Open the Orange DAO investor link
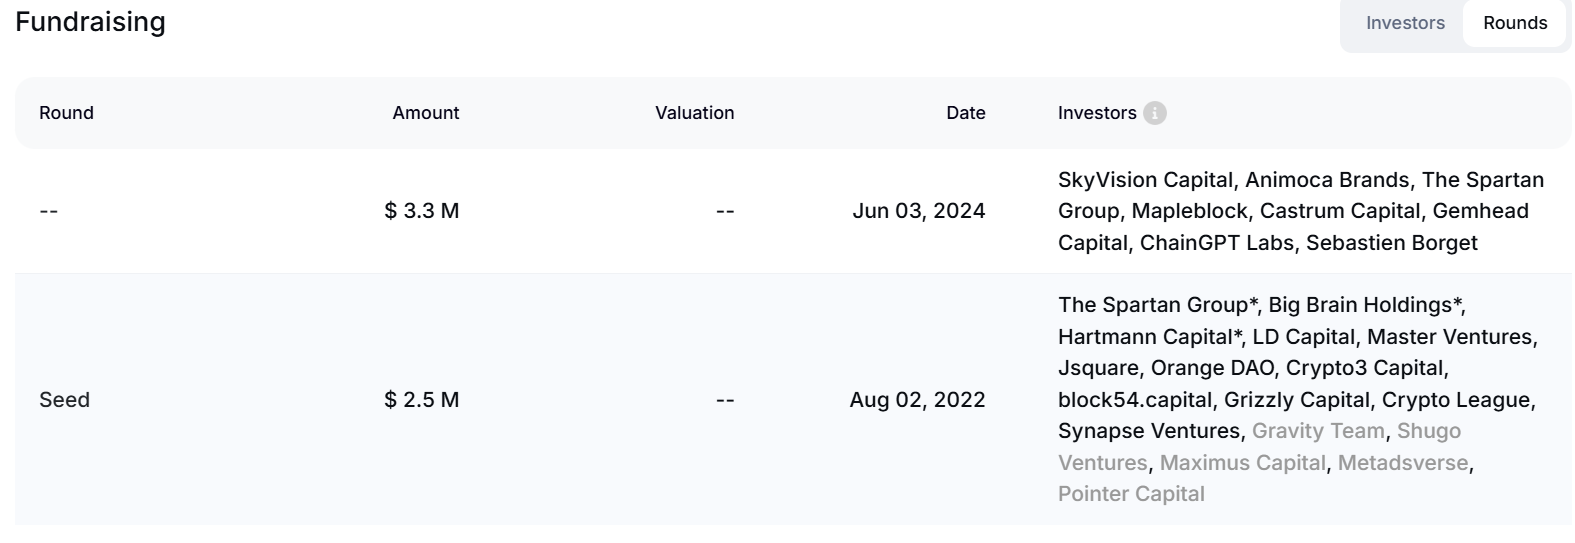This screenshot has height=543, width=1575. click(1212, 368)
